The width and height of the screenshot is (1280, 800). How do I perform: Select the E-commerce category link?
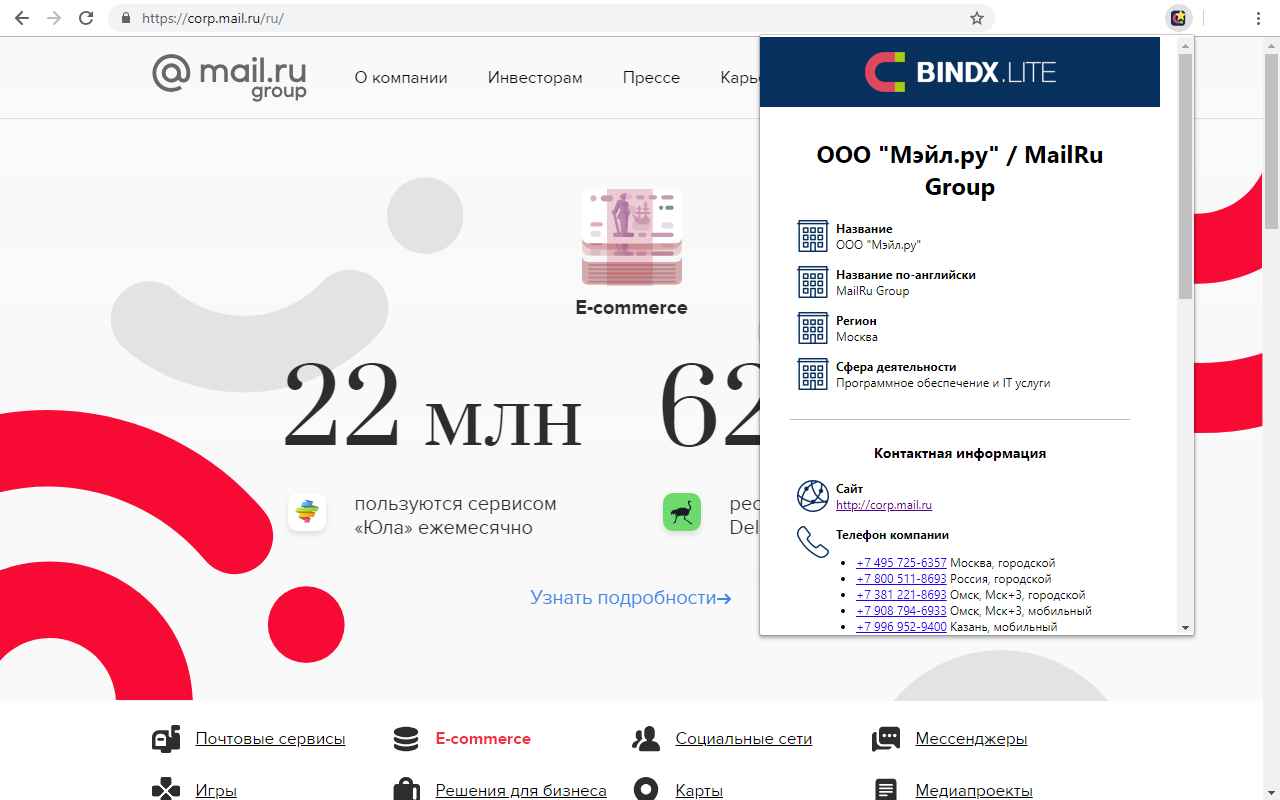tap(483, 739)
